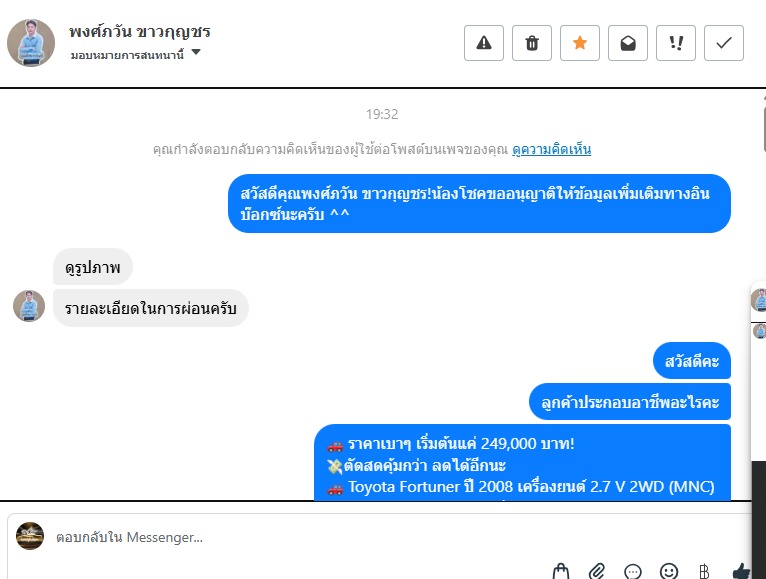
Task: Open the มอบหมายการสนทนานี้ assignment menu
Action: (128, 55)
